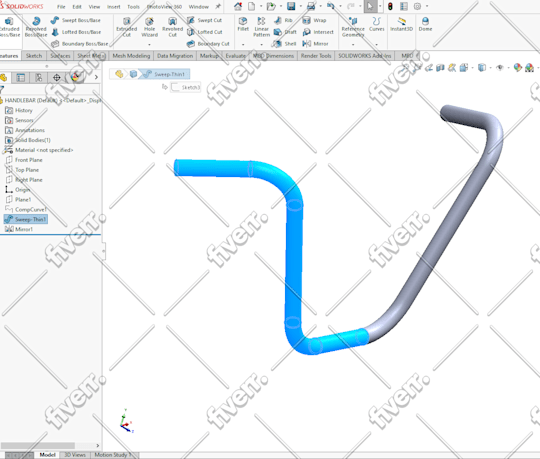Select the Shell tool
Image resolution: width=540 pixels, height=459 pixels.
tap(284, 44)
